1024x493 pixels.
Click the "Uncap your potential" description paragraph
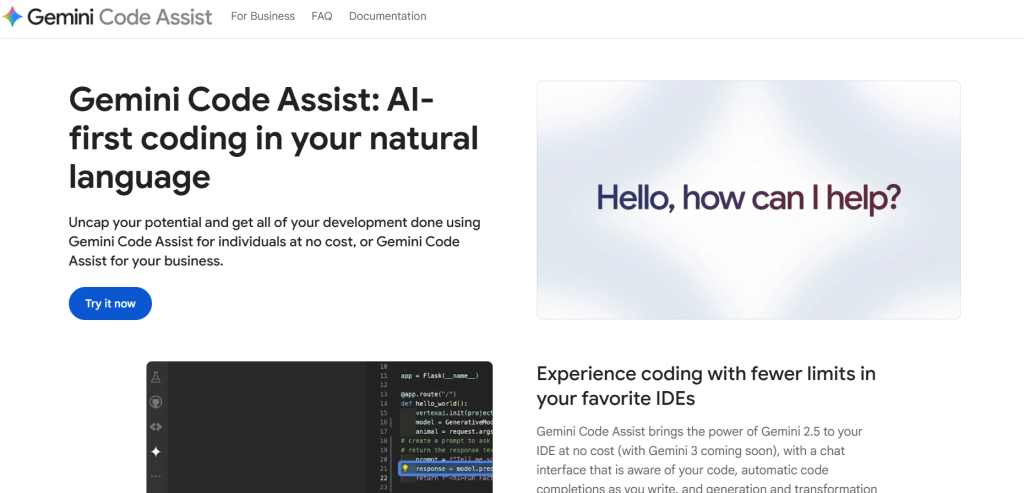point(275,241)
